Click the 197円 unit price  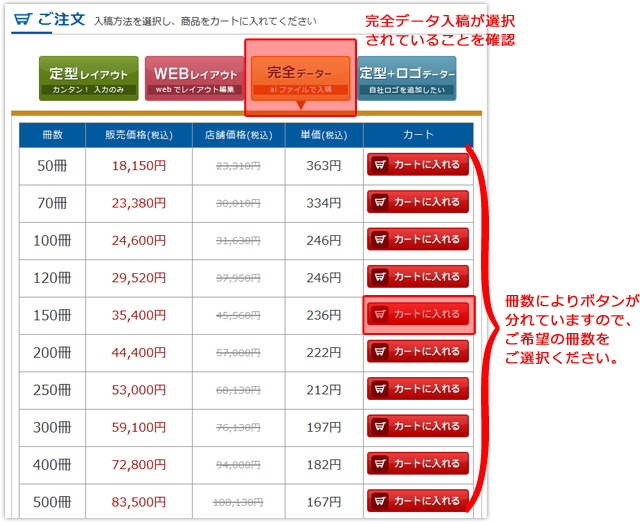(x=324, y=427)
